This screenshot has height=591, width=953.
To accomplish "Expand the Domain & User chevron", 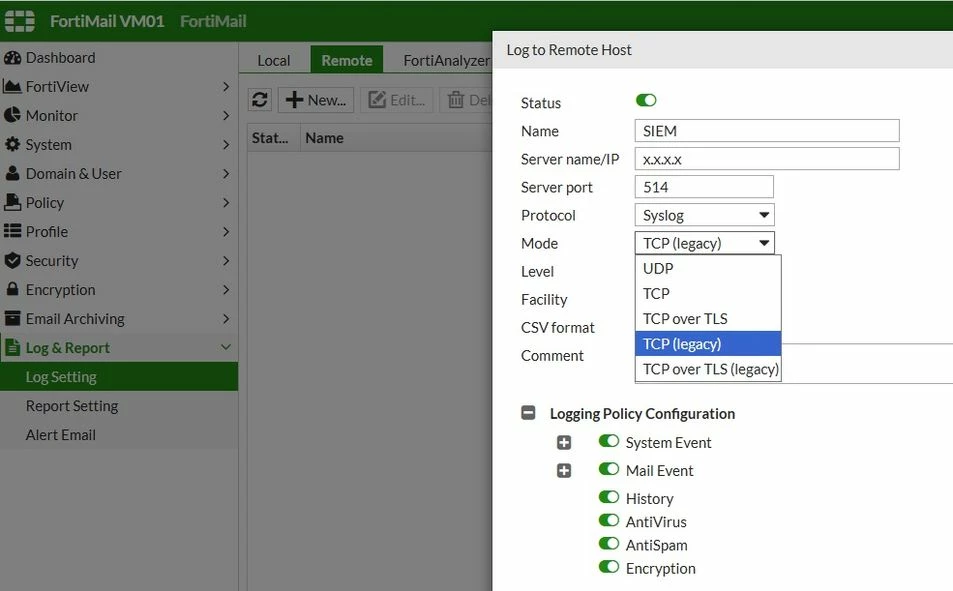I will (226, 173).
